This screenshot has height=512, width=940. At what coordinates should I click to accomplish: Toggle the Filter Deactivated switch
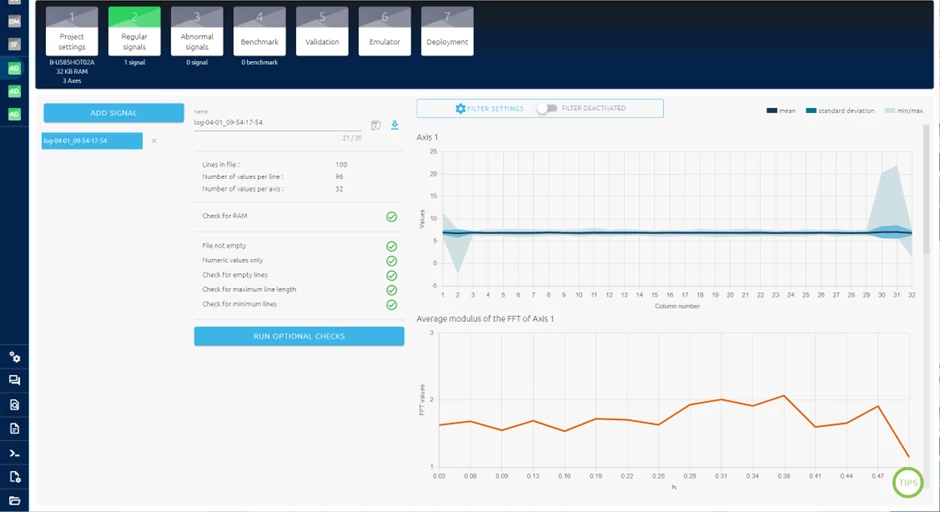(x=547, y=109)
